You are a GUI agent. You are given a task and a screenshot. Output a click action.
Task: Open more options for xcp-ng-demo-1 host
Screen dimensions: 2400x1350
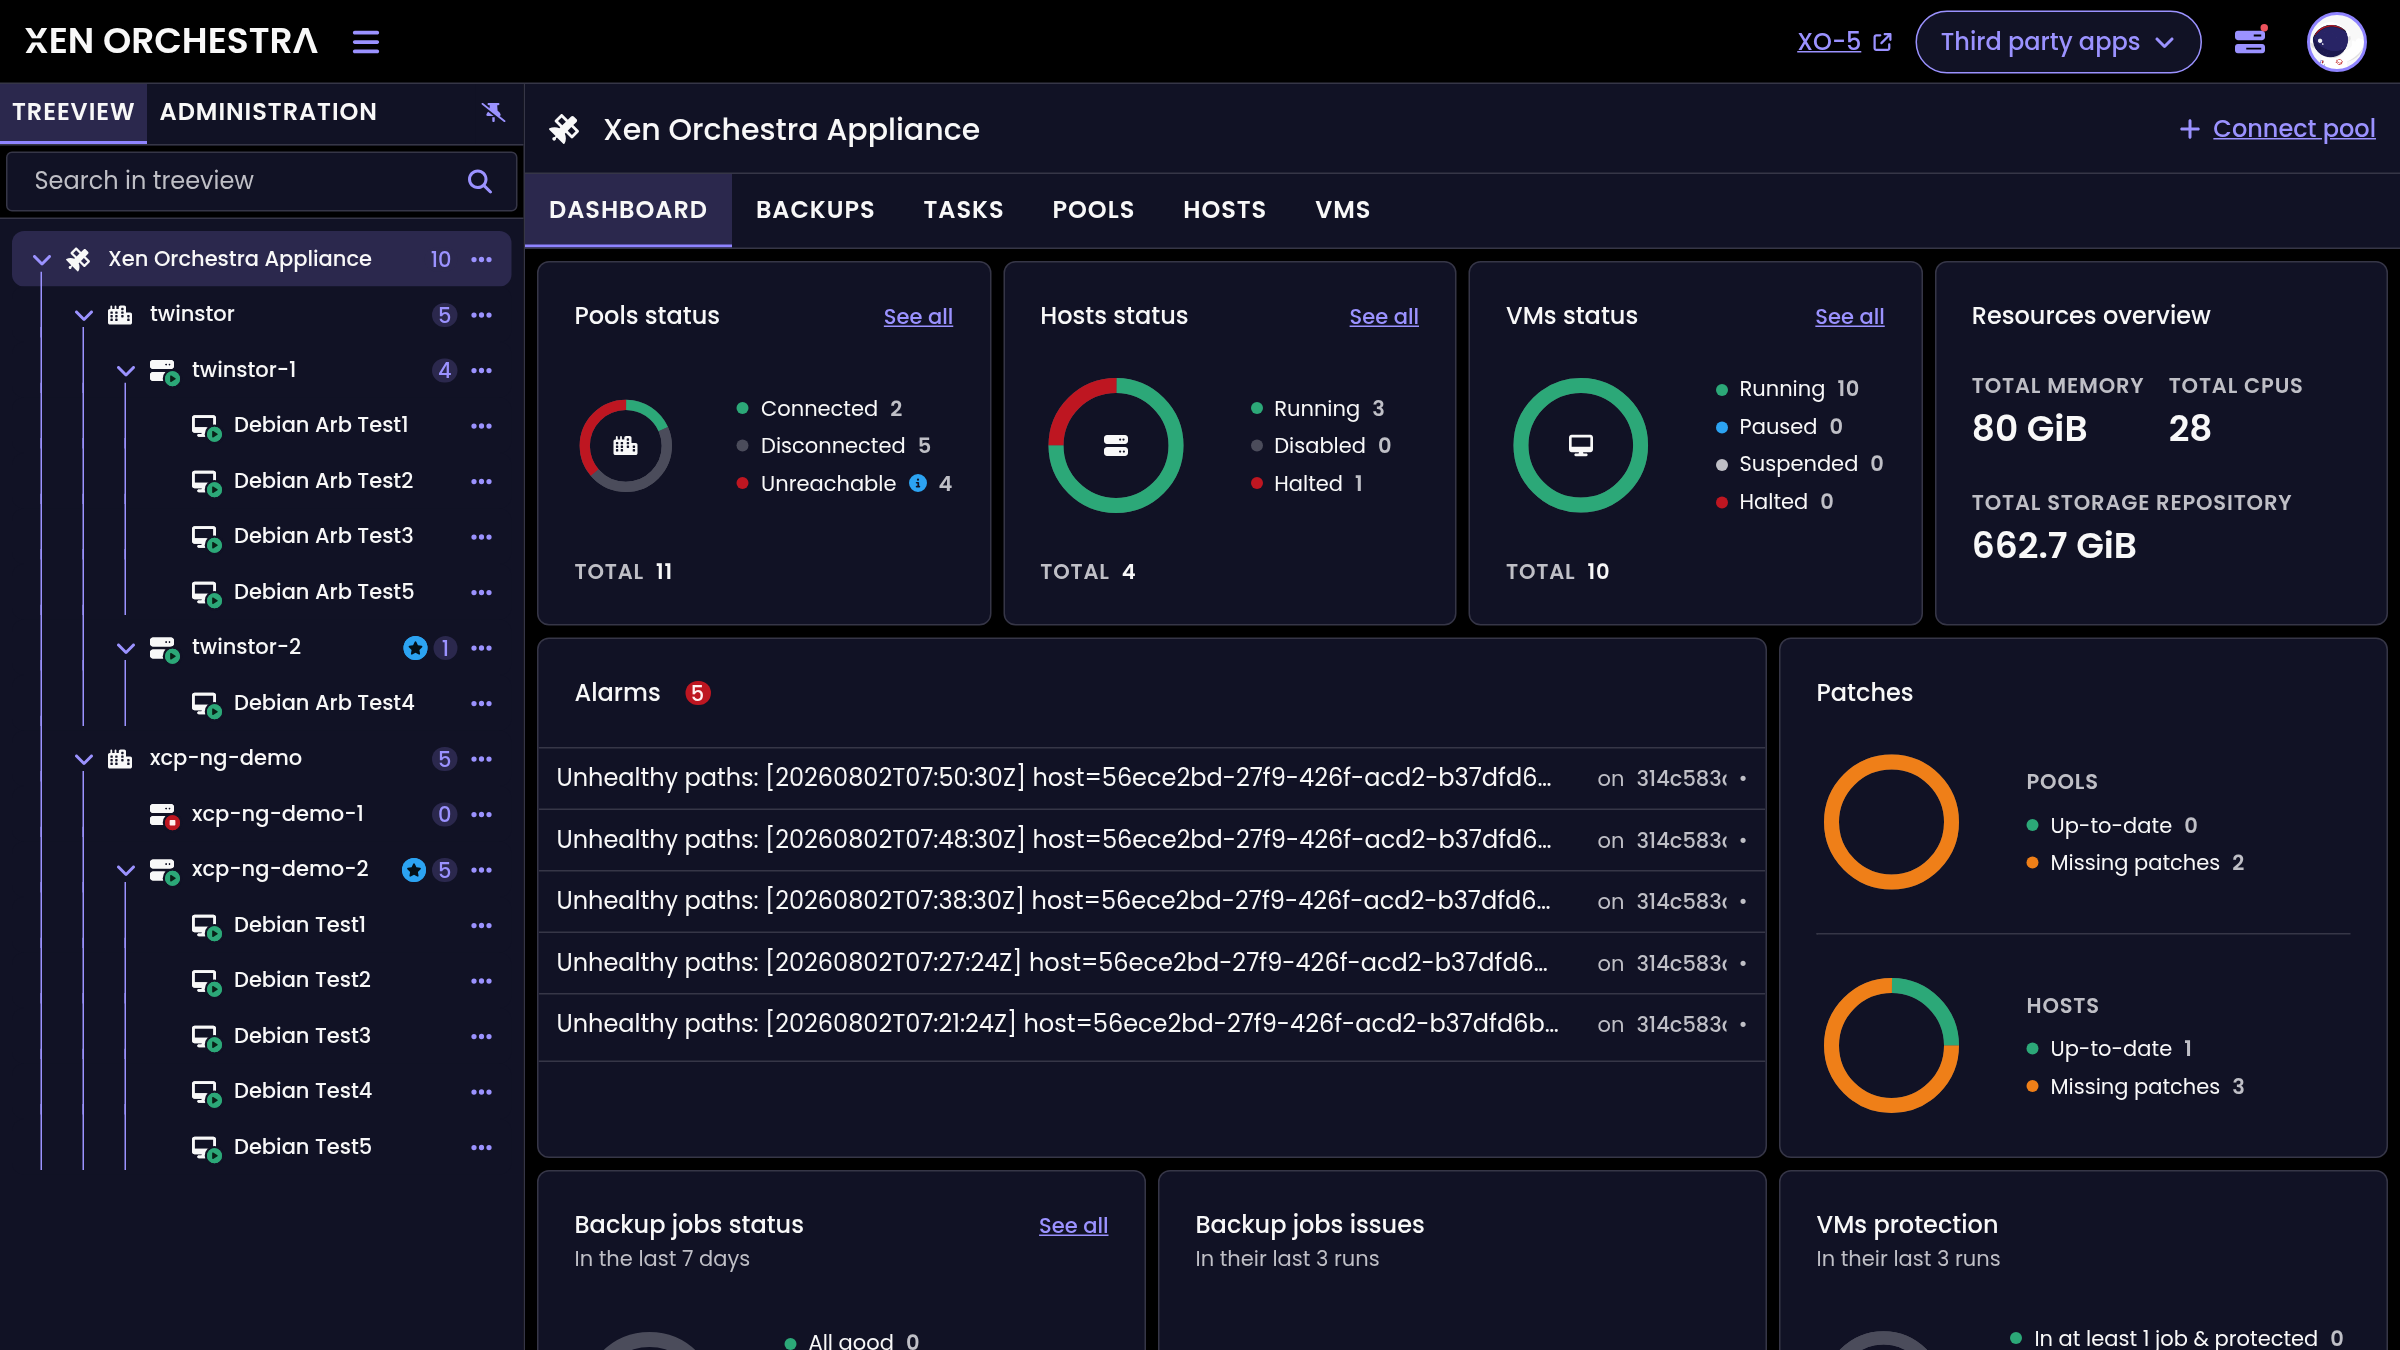[482, 814]
